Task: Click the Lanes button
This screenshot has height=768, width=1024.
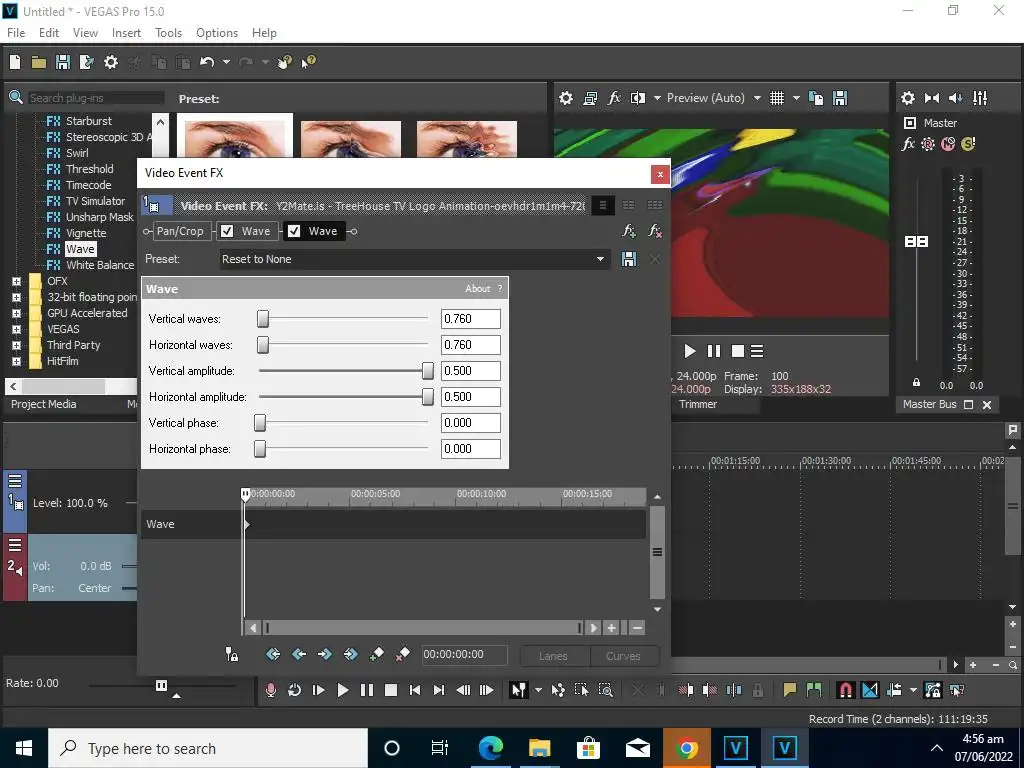Action: [553, 656]
